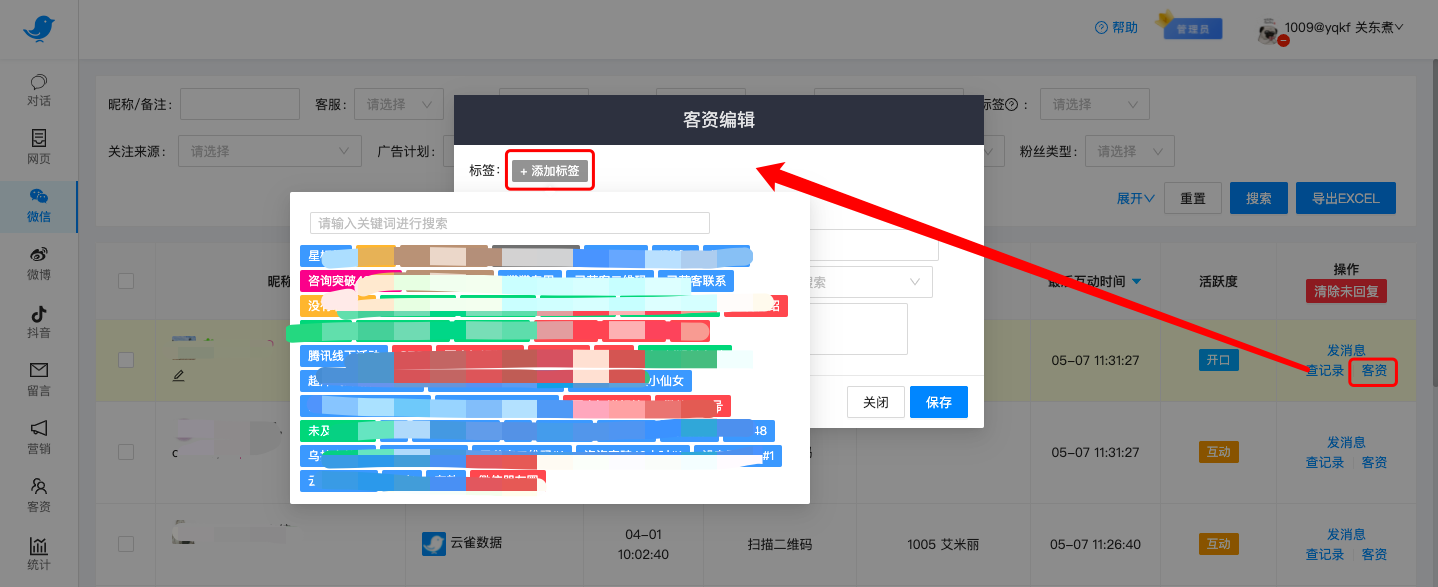The image size is (1438, 587).
Task: Click the 添加标签 add tag button
Action: (x=549, y=171)
